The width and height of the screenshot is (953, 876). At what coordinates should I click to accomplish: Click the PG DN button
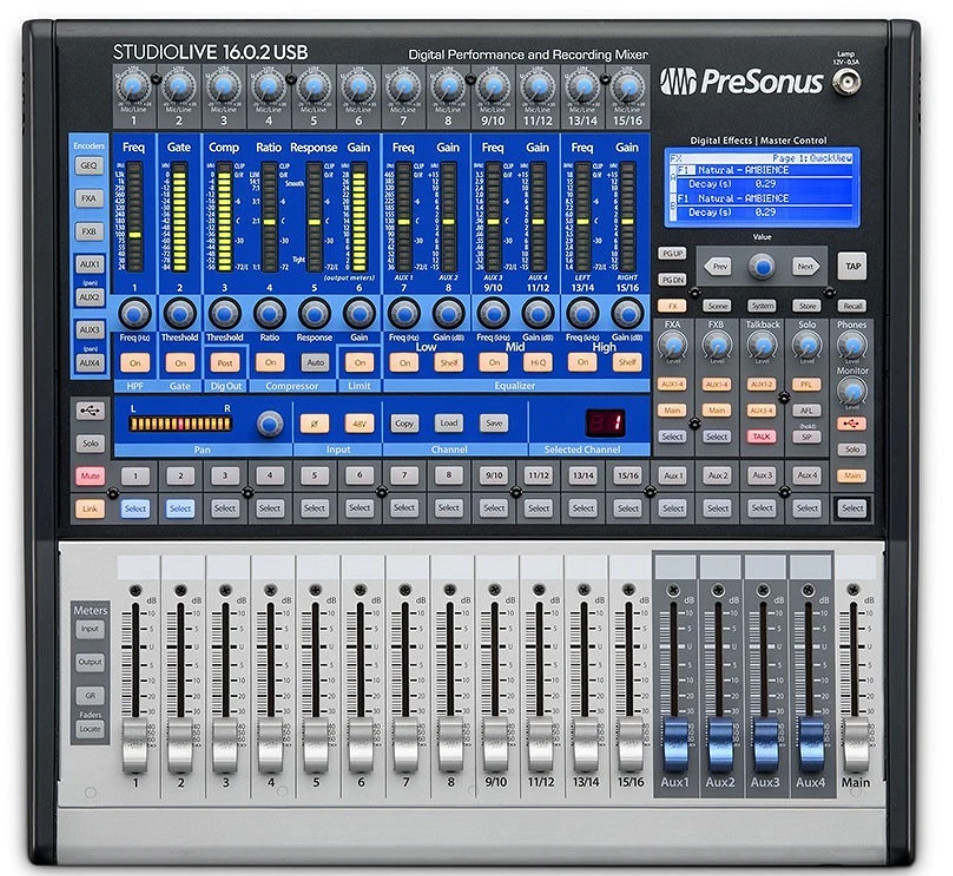click(672, 280)
